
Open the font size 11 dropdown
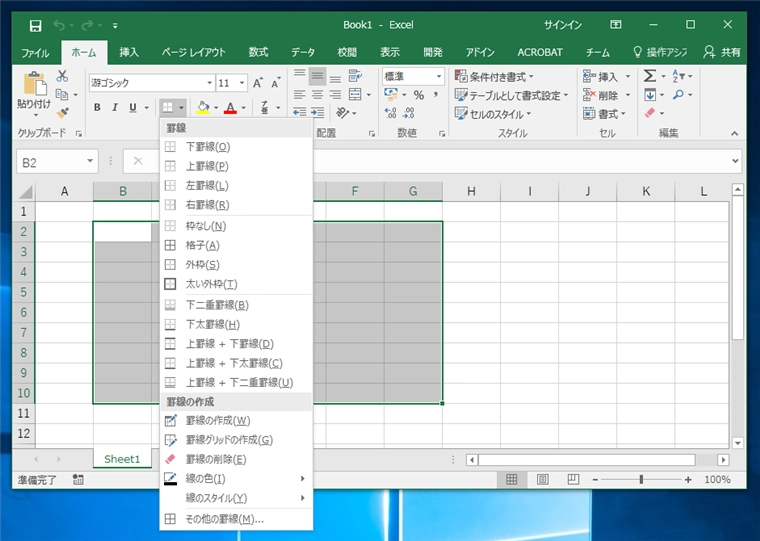tap(241, 83)
